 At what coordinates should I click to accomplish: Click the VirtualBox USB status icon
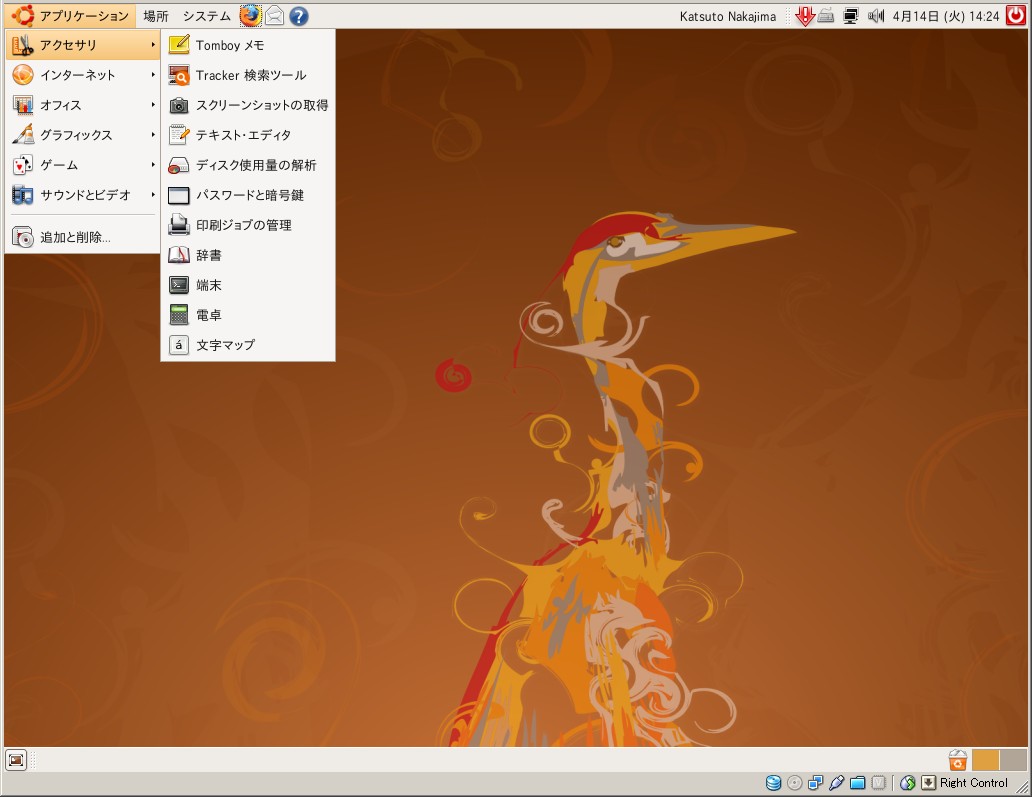pyautogui.click(x=837, y=783)
